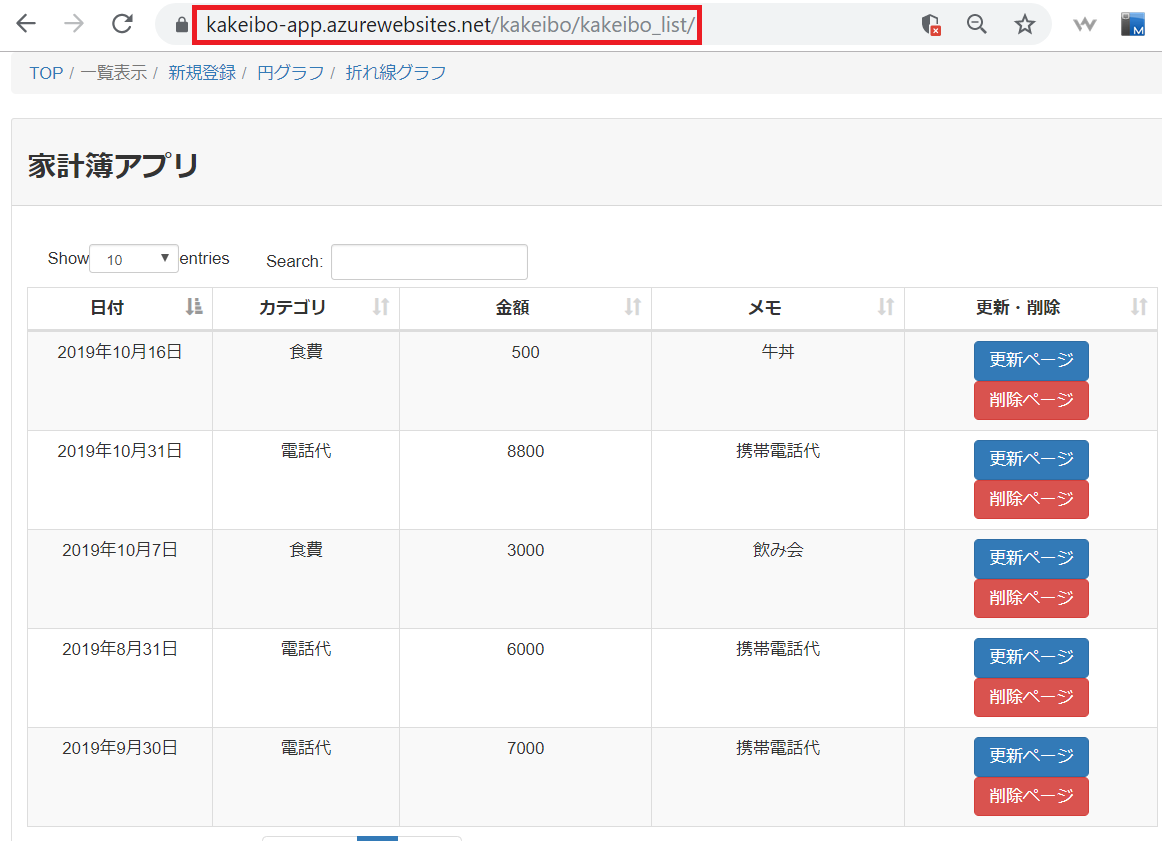Viewport: 1162px width, 841px height.
Task: Navigate to the 円グラフ pie chart
Action: (289, 72)
